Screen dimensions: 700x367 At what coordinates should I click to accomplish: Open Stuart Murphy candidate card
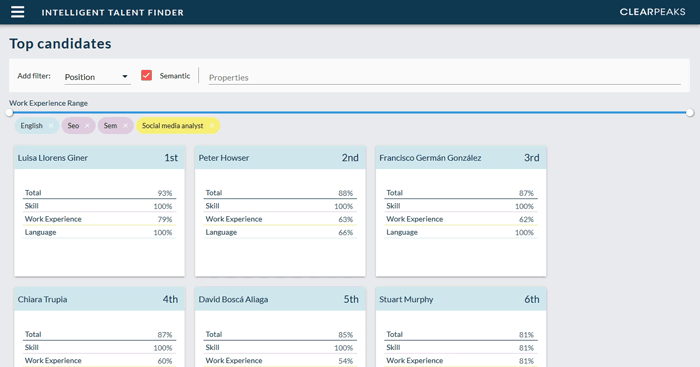coord(461,327)
